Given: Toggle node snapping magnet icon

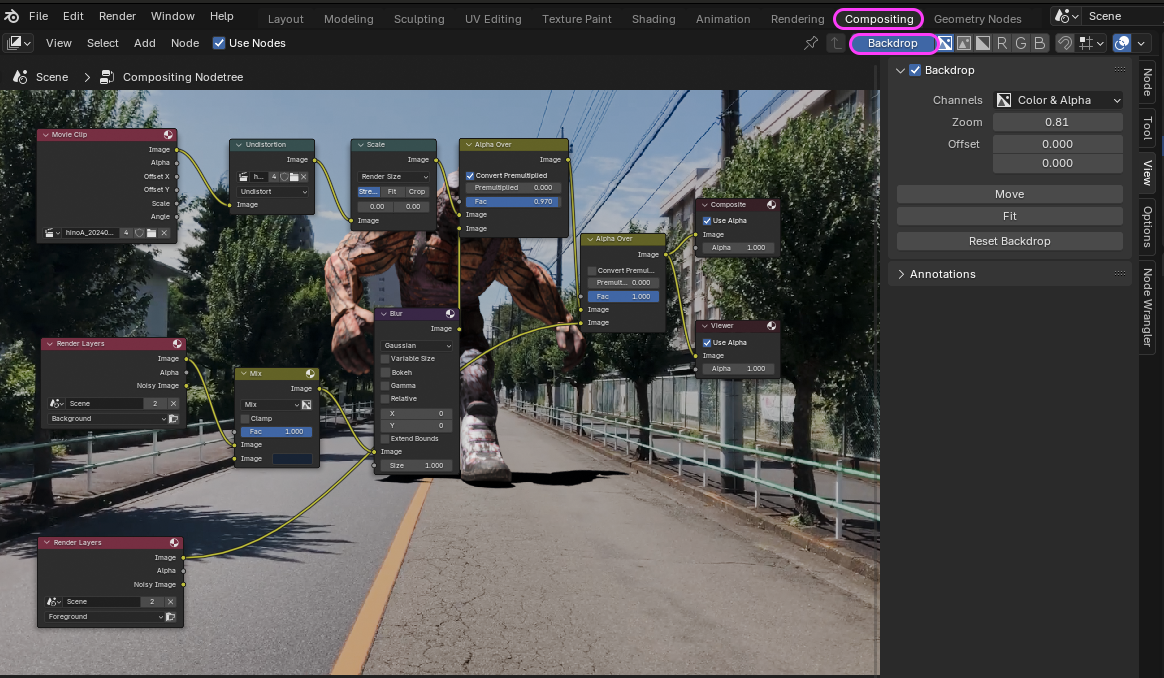Looking at the screenshot, I should point(1065,43).
